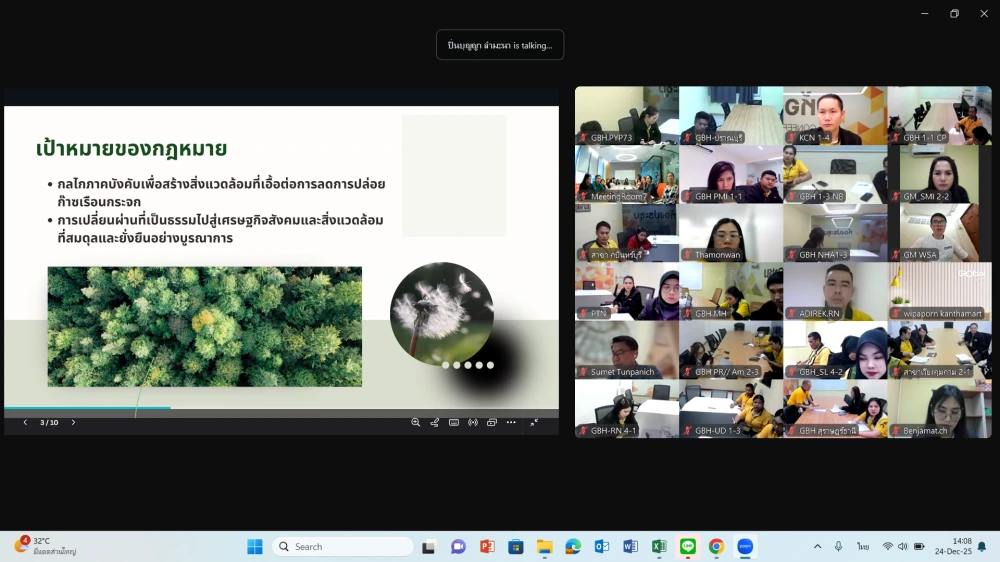Select the GBH.MH participant video tile
1000x562 pixels.
pyautogui.click(x=731, y=292)
